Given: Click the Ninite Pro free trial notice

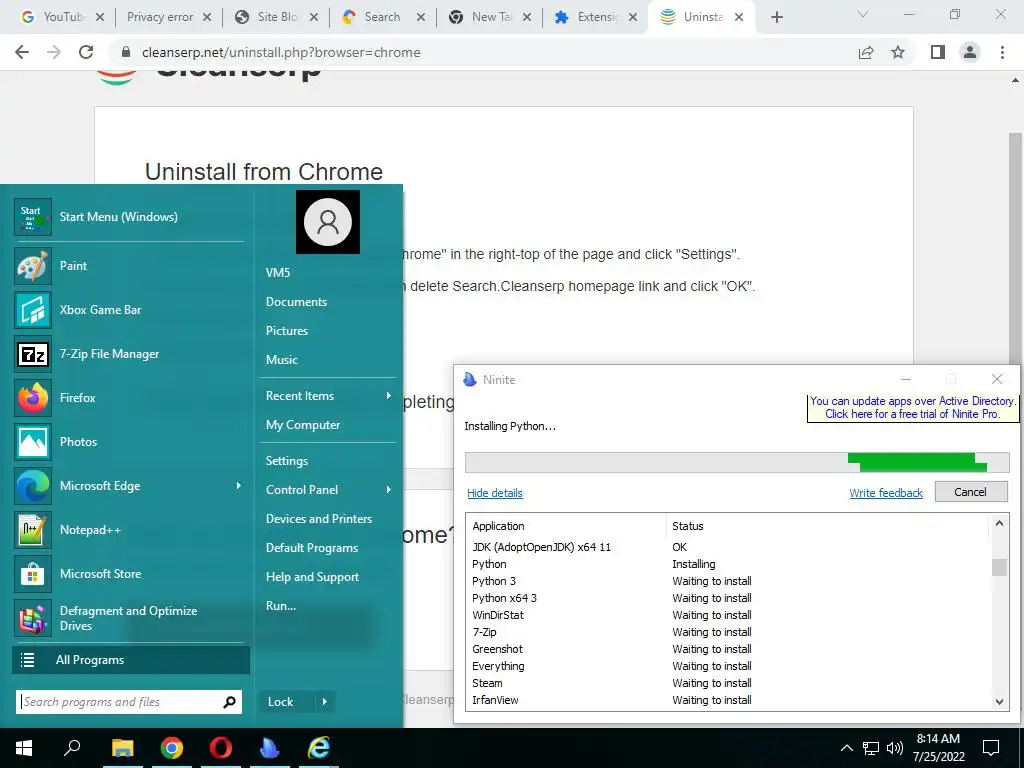Looking at the screenshot, I should [x=912, y=408].
